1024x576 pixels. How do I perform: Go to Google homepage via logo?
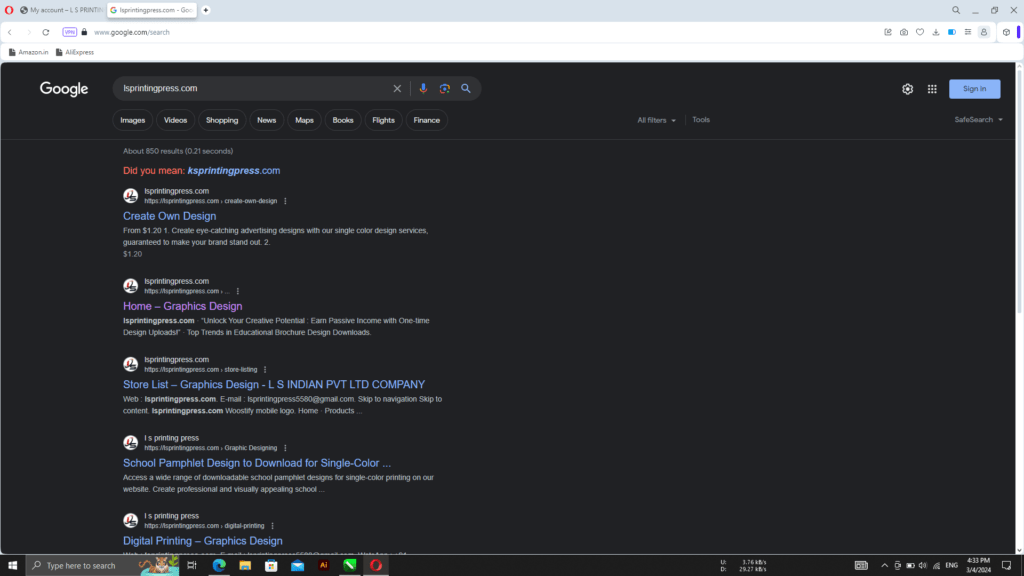[x=64, y=89]
